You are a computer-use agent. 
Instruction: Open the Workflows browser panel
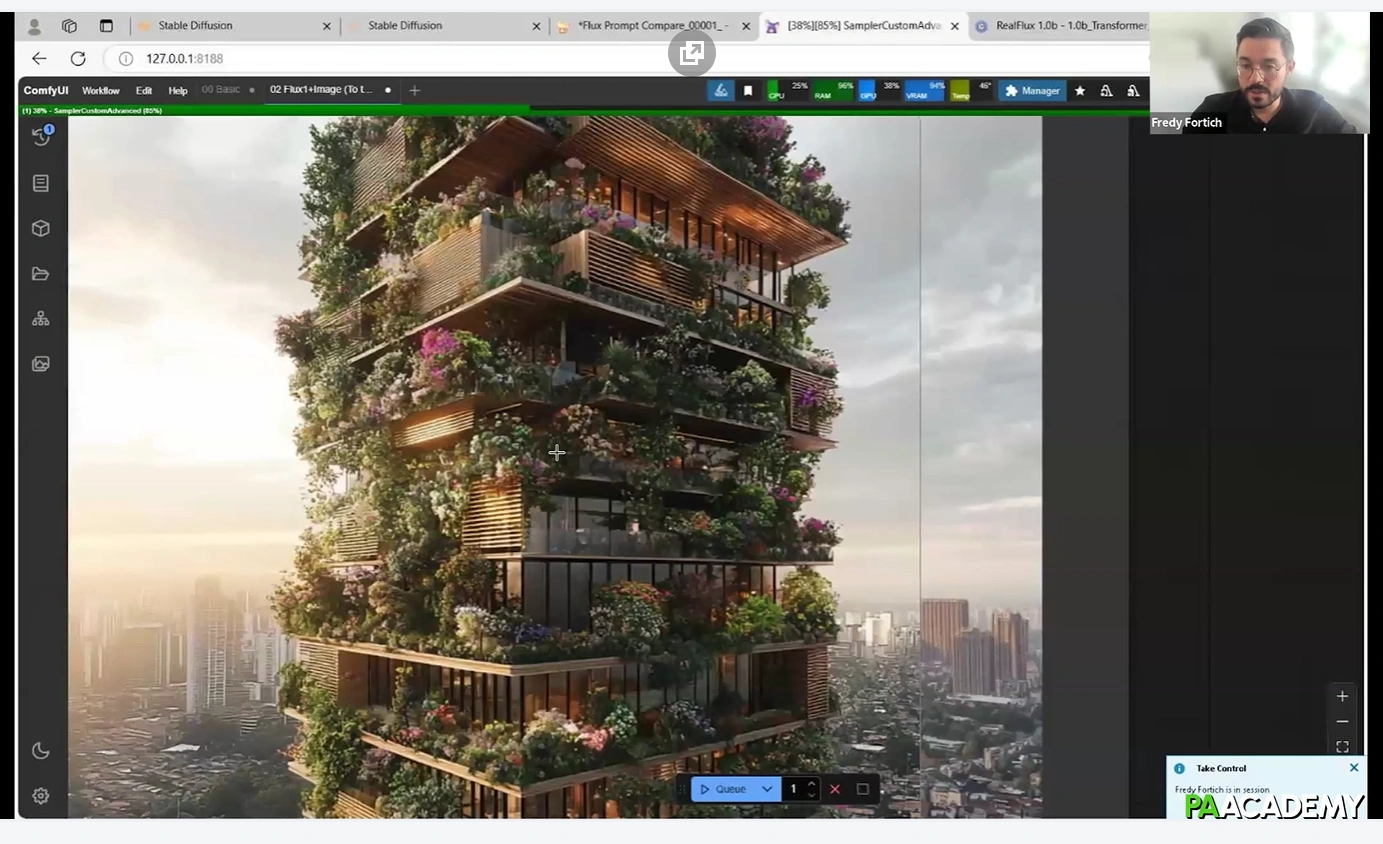pos(40,273)
